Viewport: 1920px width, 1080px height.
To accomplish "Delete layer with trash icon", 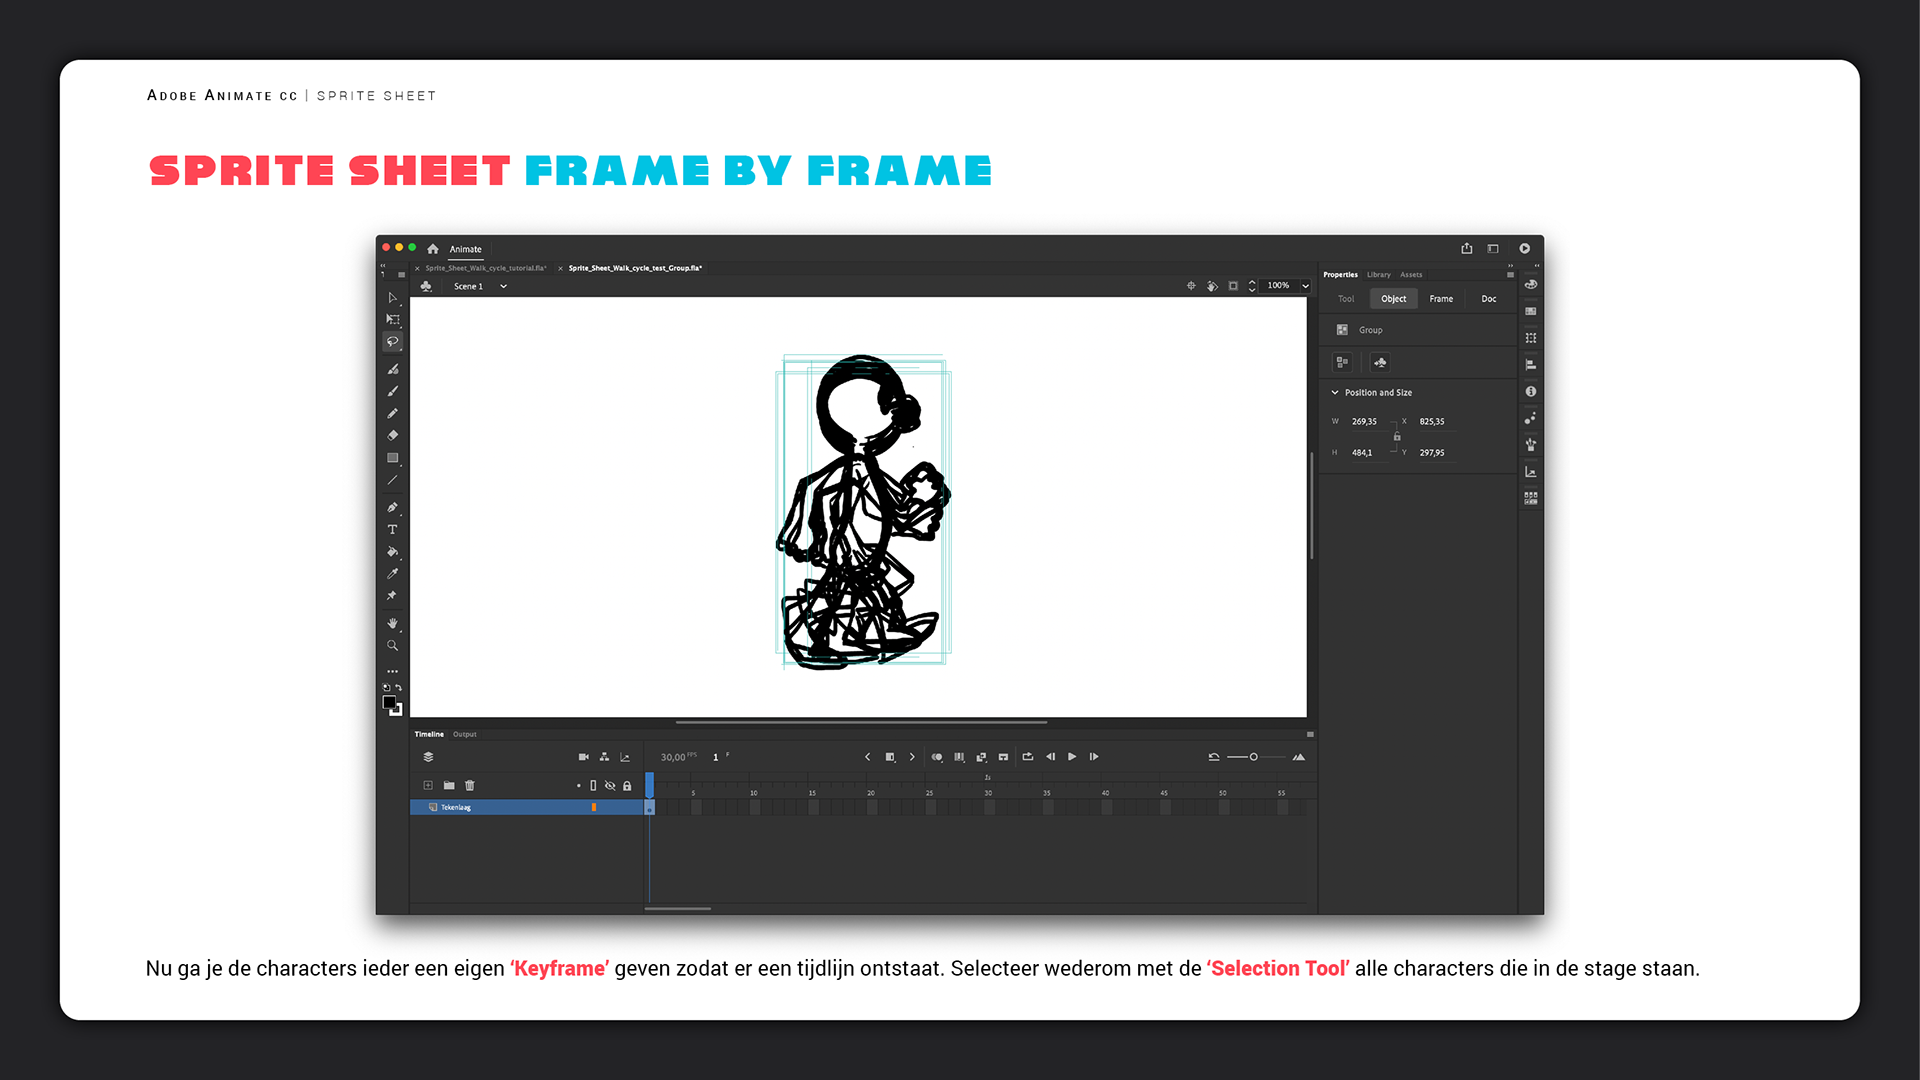I will [470, 786].
